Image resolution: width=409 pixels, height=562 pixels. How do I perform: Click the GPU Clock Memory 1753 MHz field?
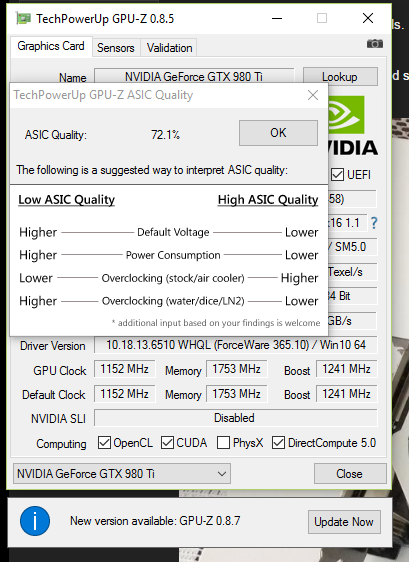236,369
